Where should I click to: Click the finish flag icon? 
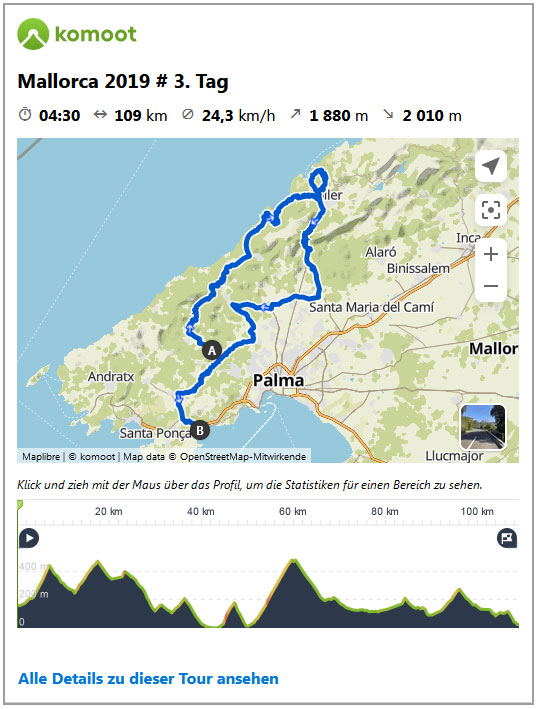(507, 538)
